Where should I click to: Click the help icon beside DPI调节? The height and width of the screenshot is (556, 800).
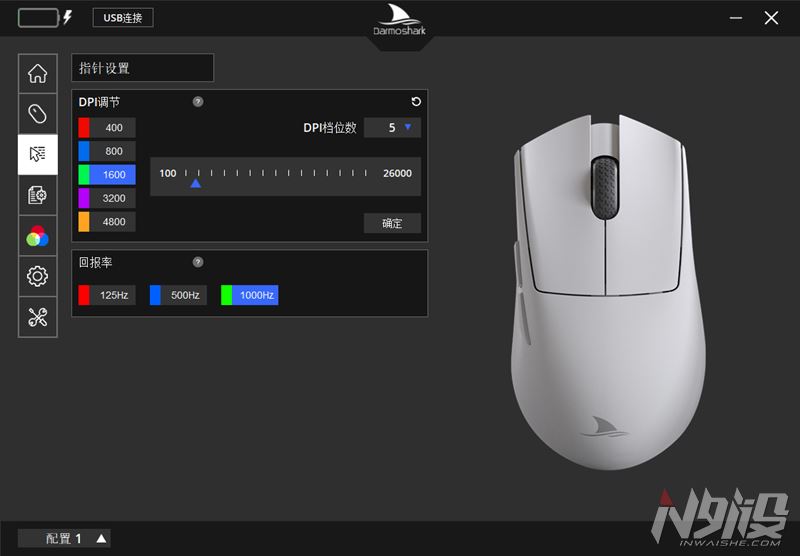coord(198,102)
